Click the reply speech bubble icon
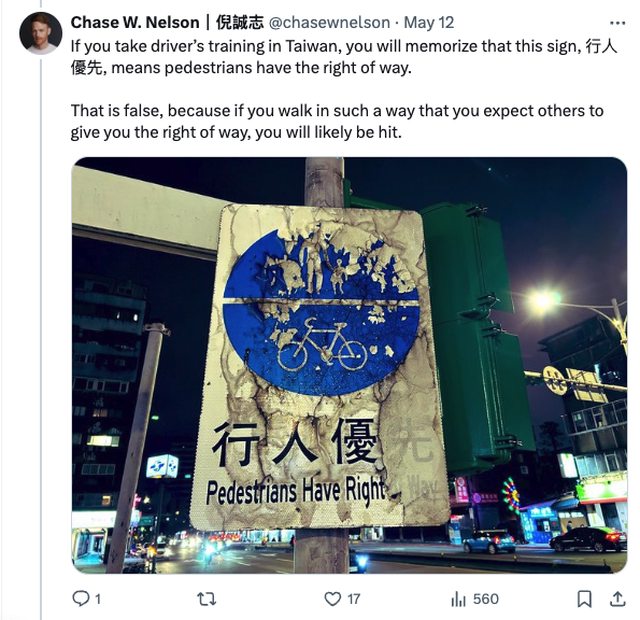This screenshot has height=620, width=640. coord(80,599)
